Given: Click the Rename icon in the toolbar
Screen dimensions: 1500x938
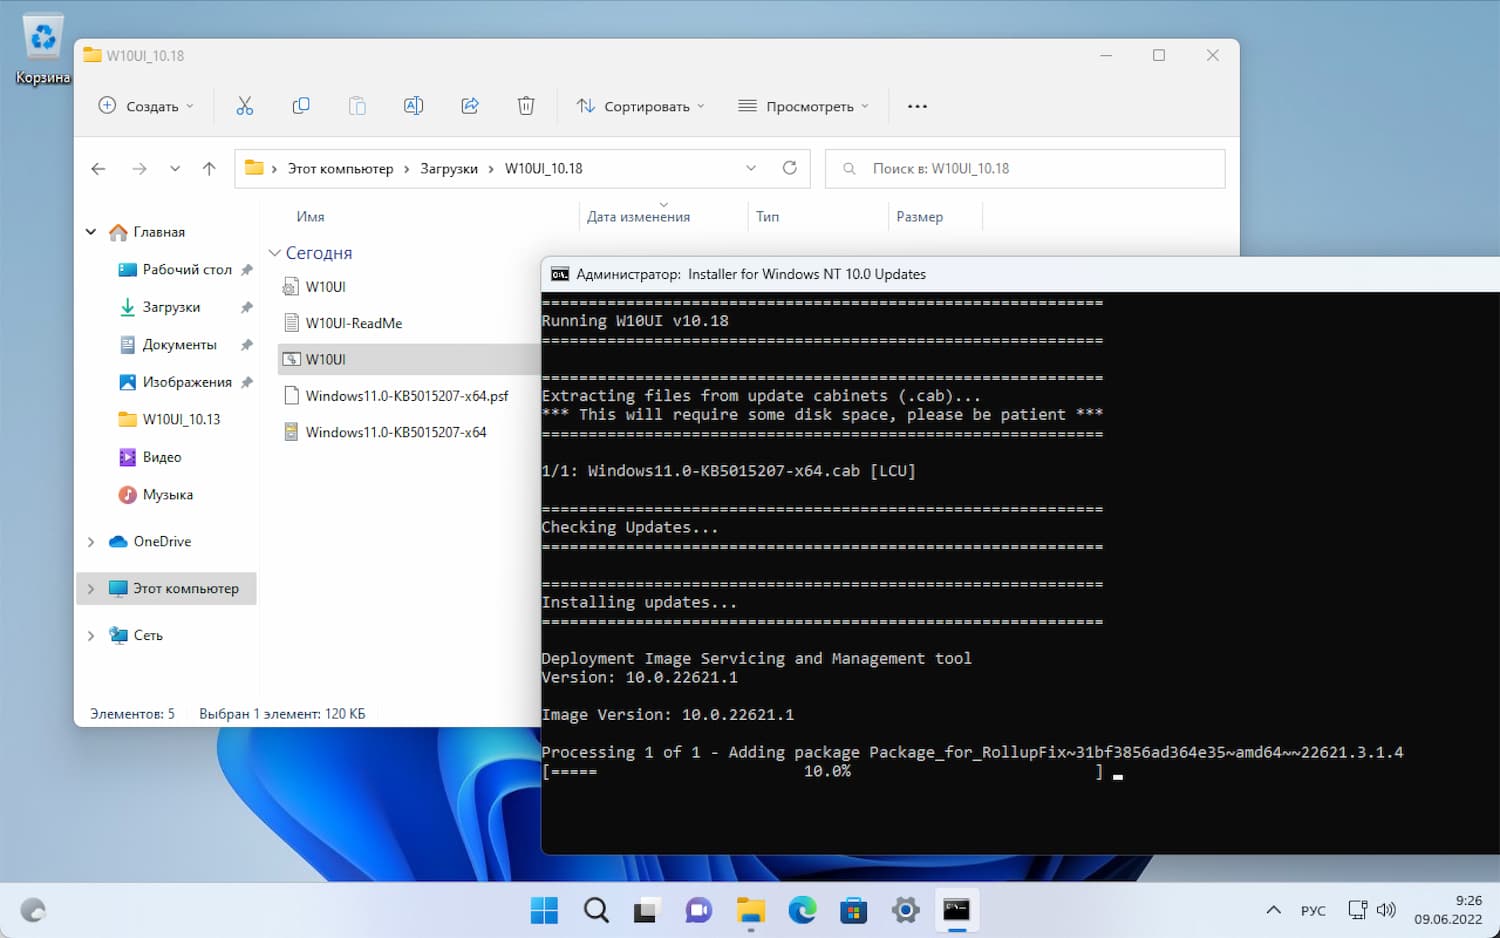Looking at the screenshot, I should click(x=413, y=105).
